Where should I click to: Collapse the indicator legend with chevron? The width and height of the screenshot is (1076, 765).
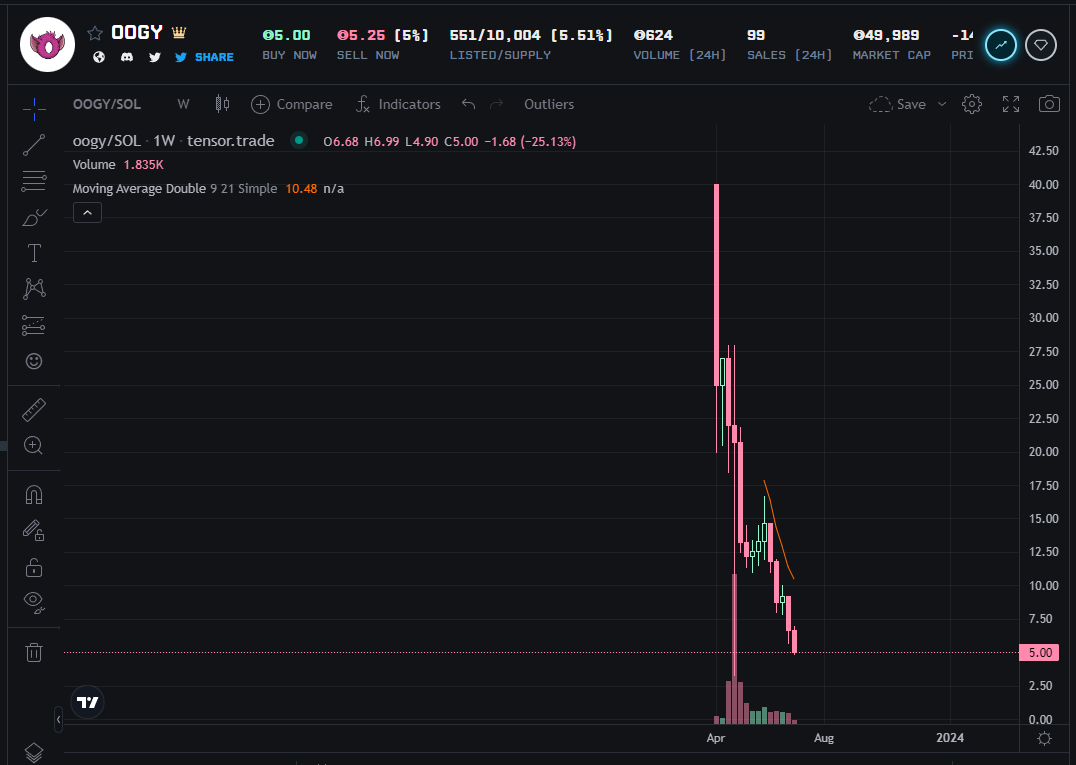[87, 213]
